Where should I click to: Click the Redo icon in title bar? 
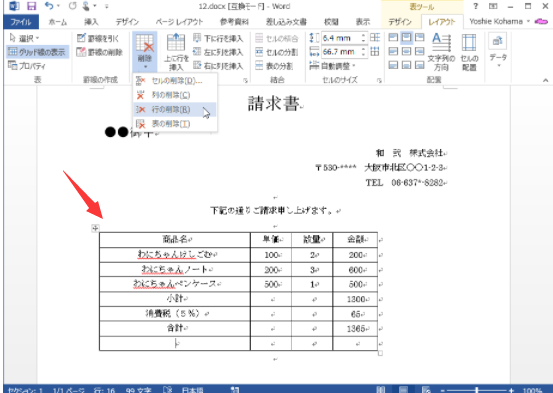tap(73, 6)
